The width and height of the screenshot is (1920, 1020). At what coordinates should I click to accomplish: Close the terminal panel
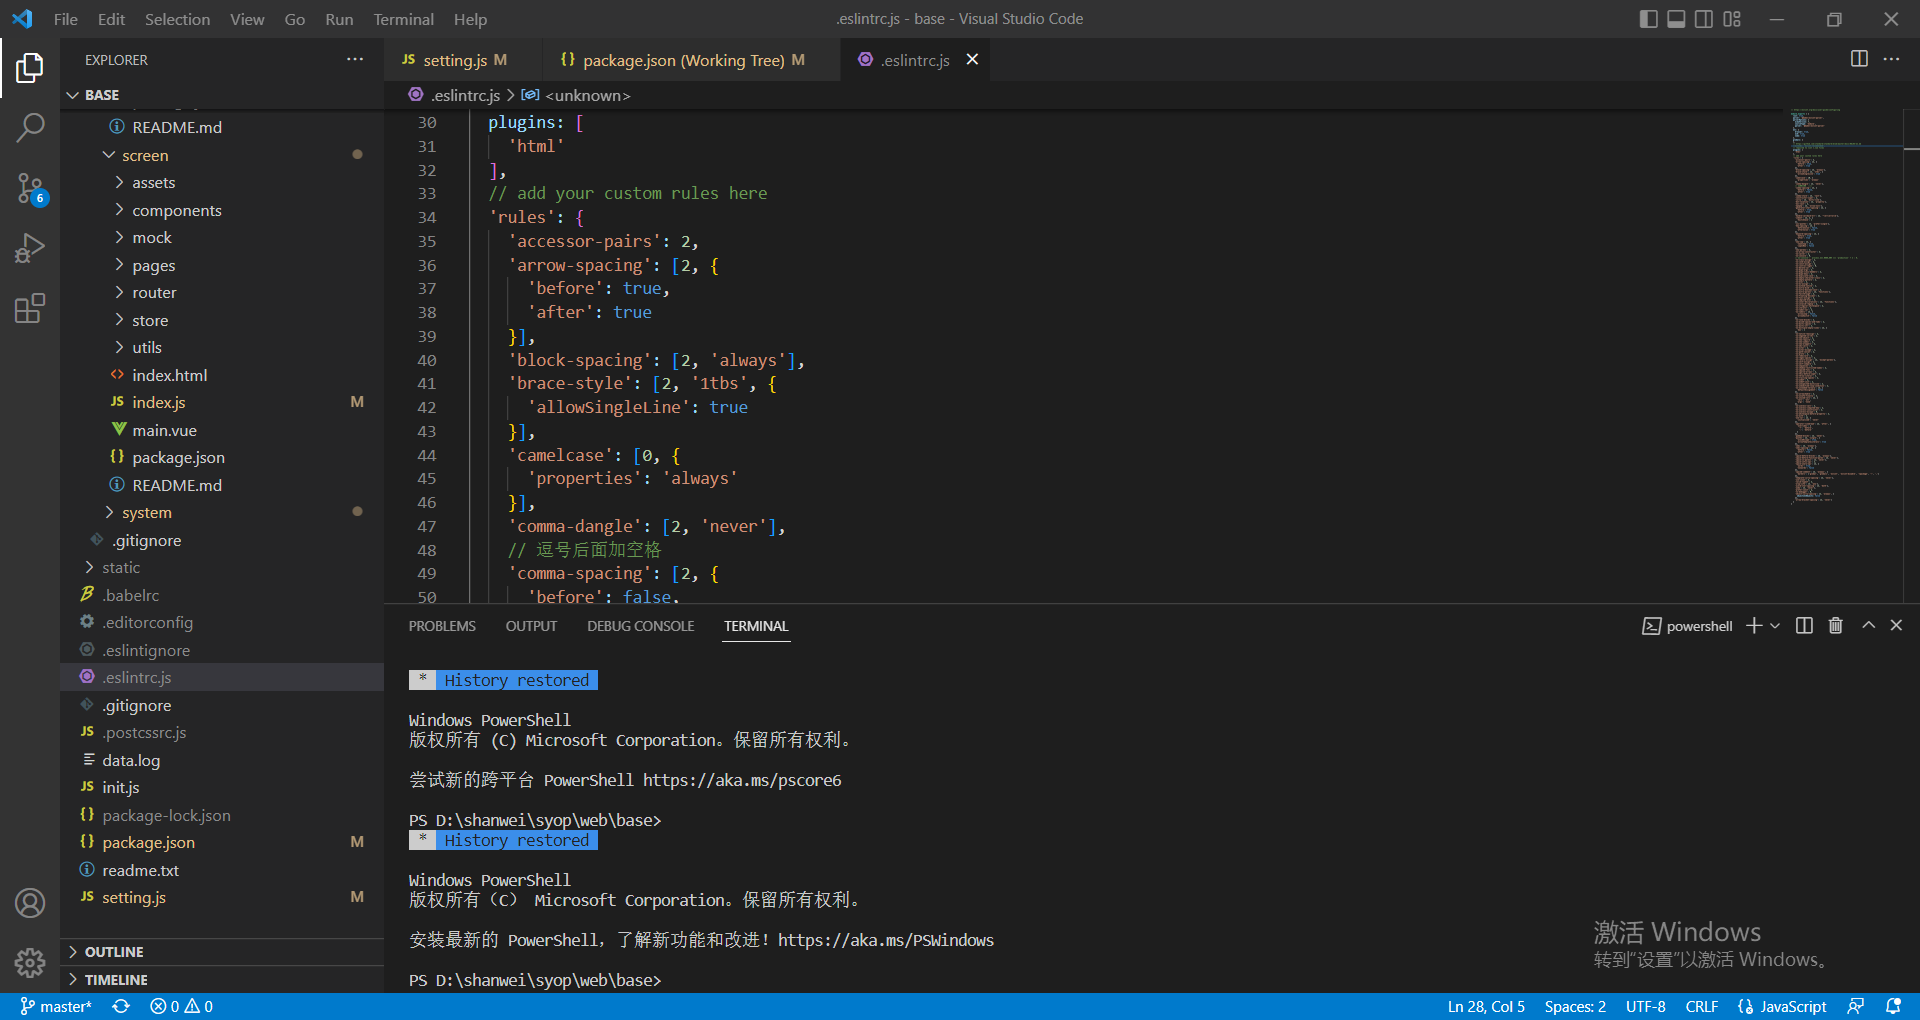pyautogui.click(x=1896, y=626)
